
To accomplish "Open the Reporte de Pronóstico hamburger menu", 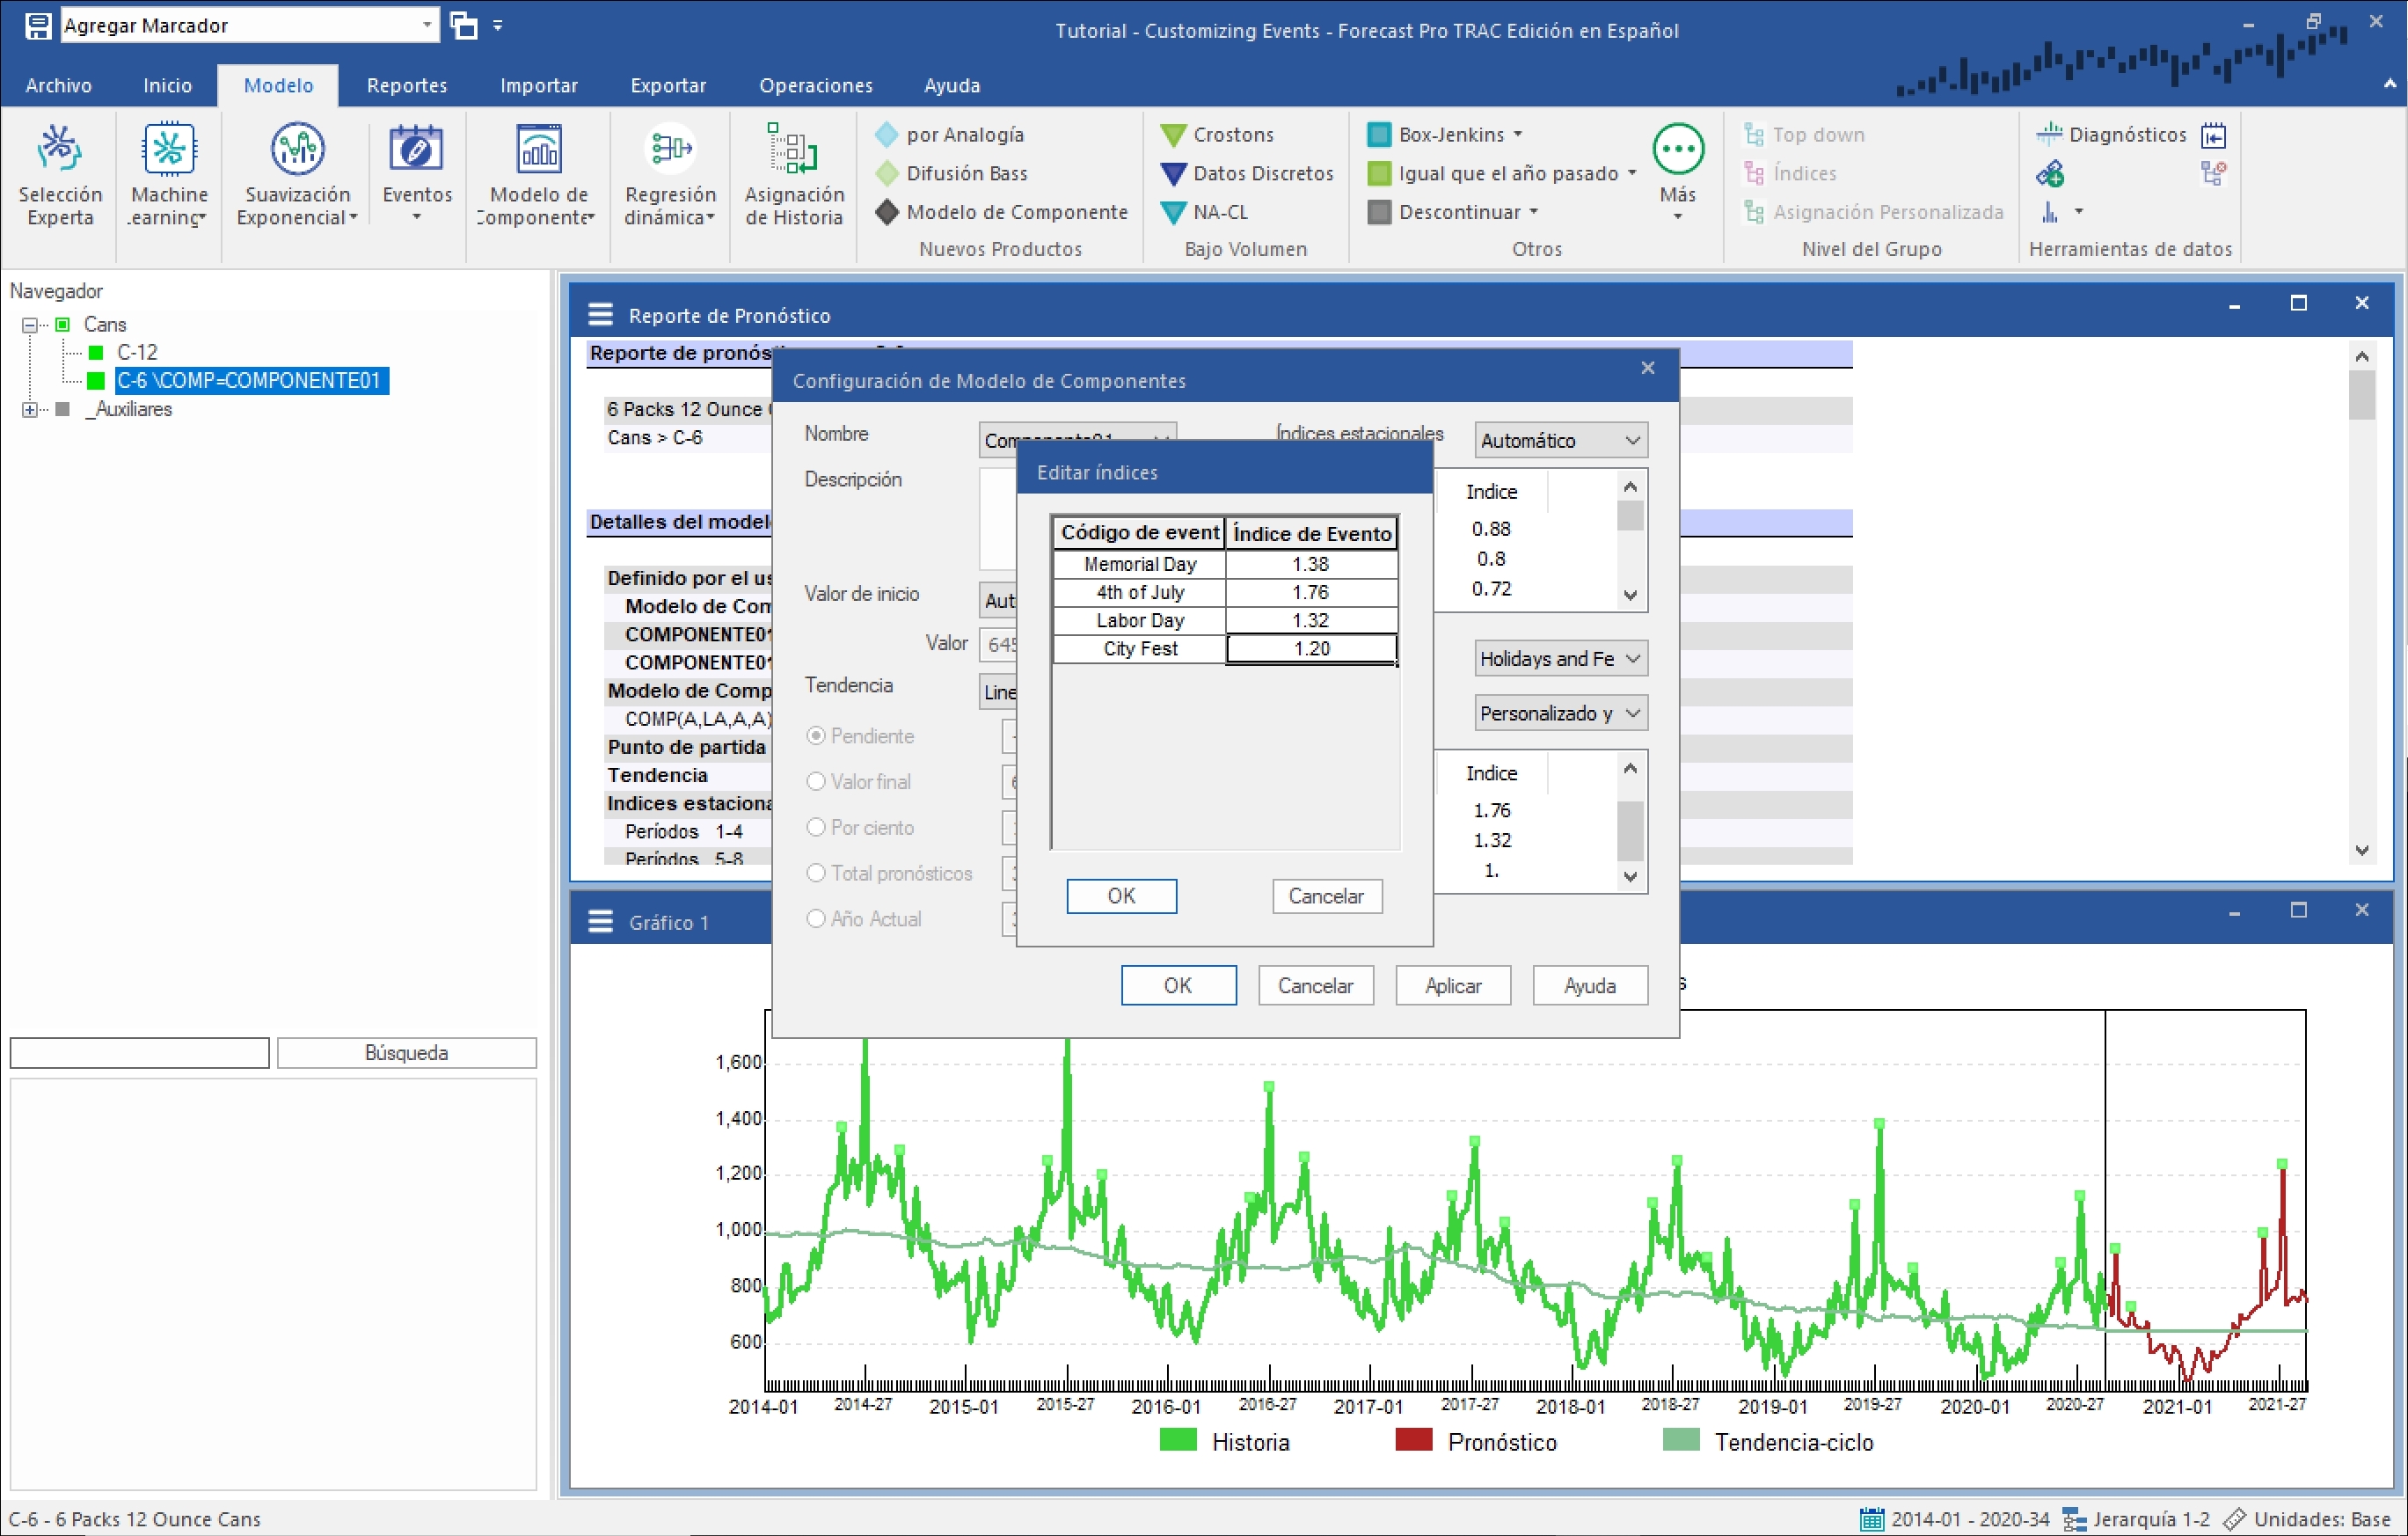I will click(x=600, y=315).
